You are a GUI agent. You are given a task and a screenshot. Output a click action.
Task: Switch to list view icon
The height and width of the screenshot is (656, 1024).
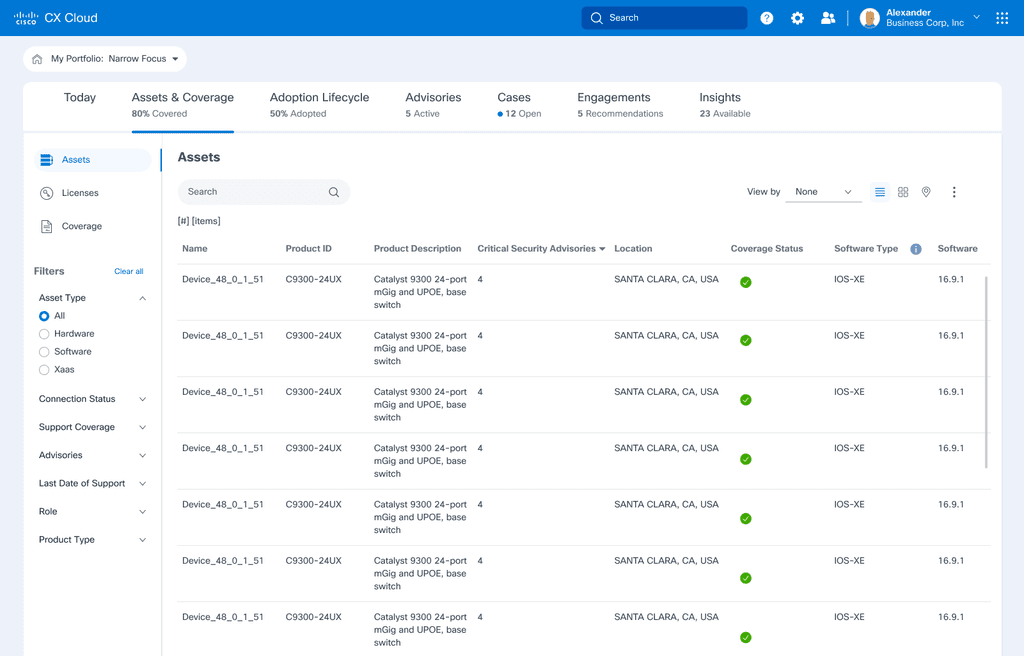point(880,192)
